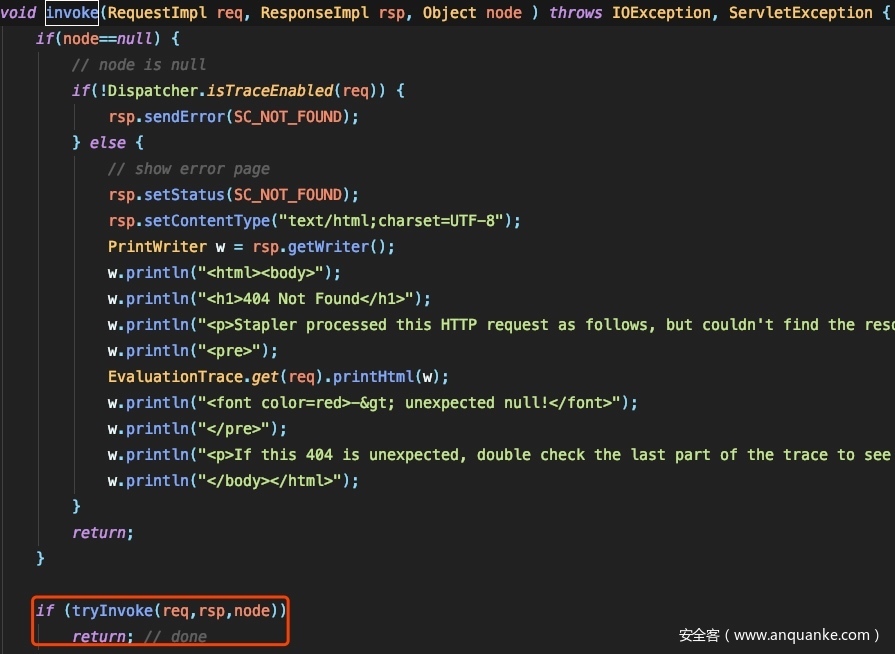The width and height of the screenshot is (895, 654).
Task: Click 'w.println("<pre>");' line
Action: (193, 350)
